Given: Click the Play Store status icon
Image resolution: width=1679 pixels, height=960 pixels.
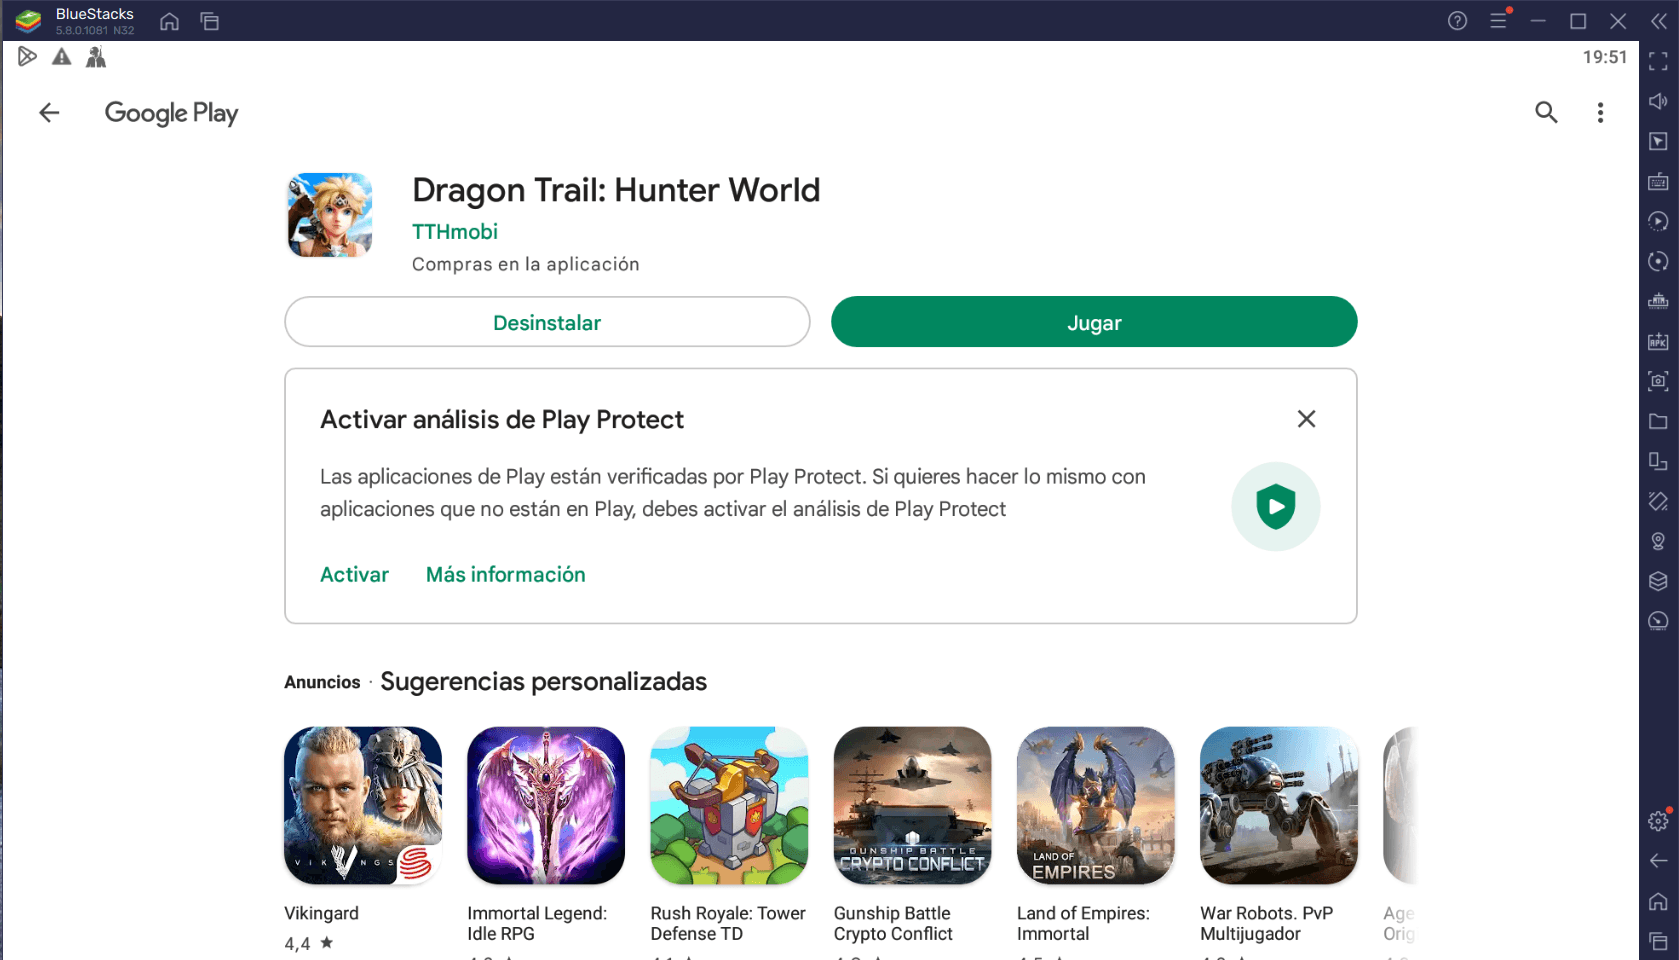Looking at the screenshot, I should pyautogui.click(x=27, y=57).
